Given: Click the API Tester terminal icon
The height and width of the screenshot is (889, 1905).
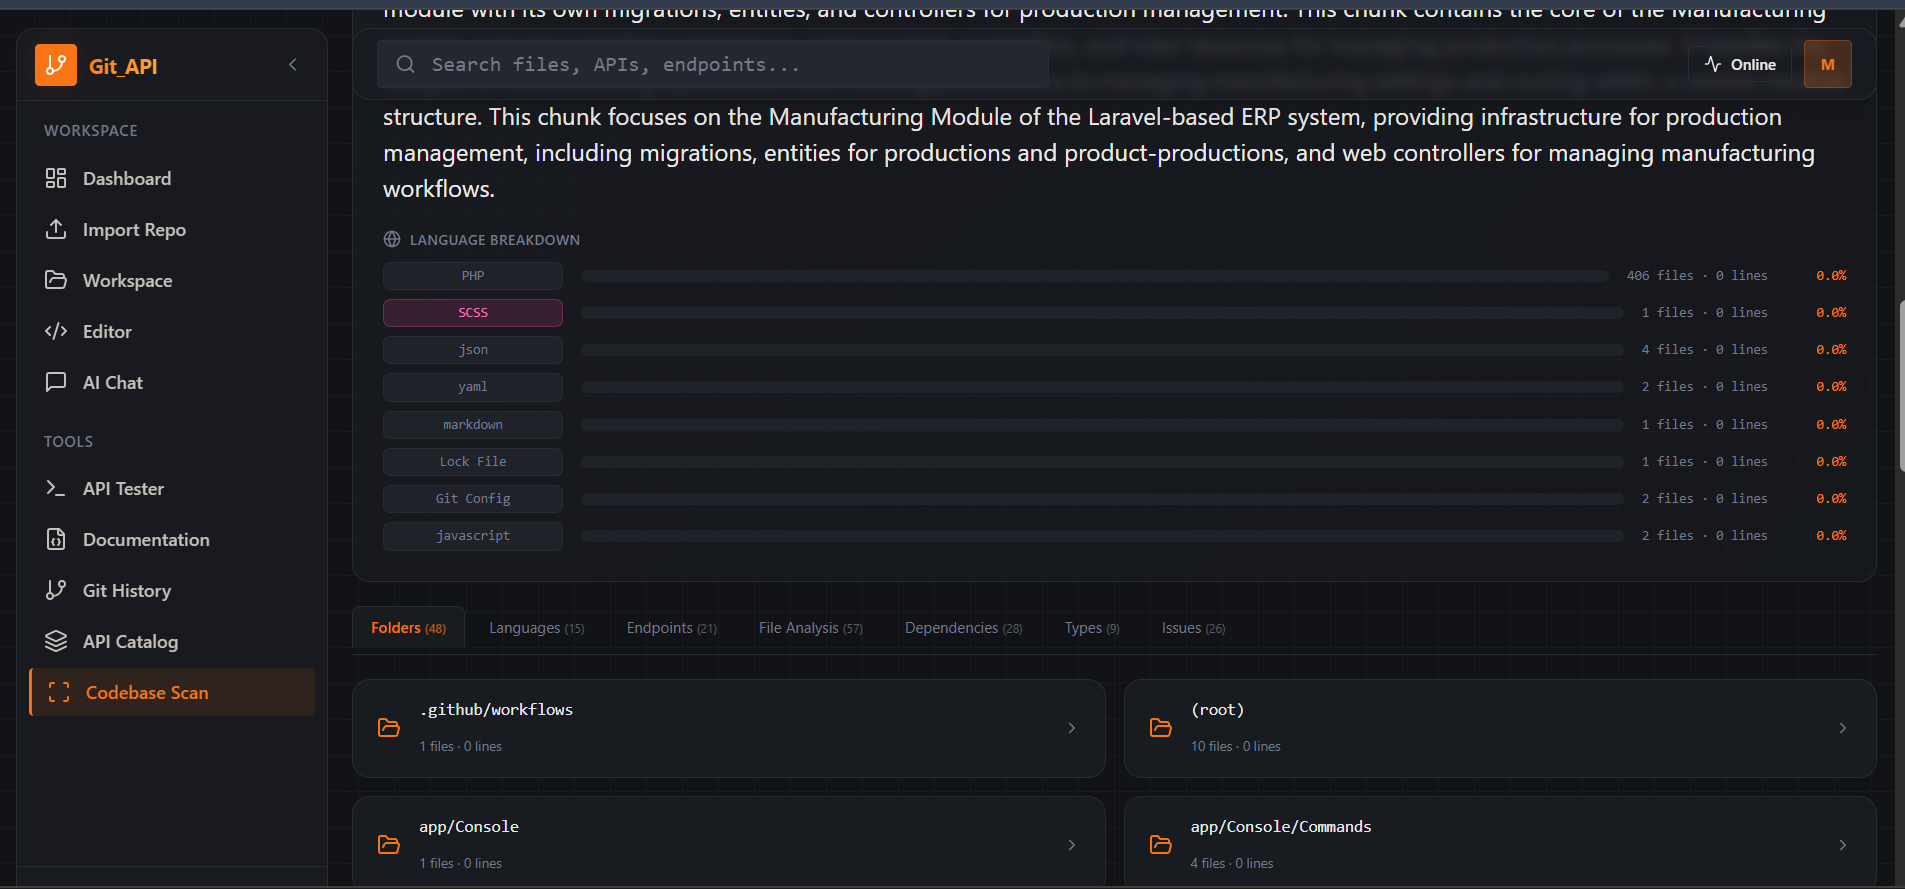Looking at the screenshot, I should [56, 488].
